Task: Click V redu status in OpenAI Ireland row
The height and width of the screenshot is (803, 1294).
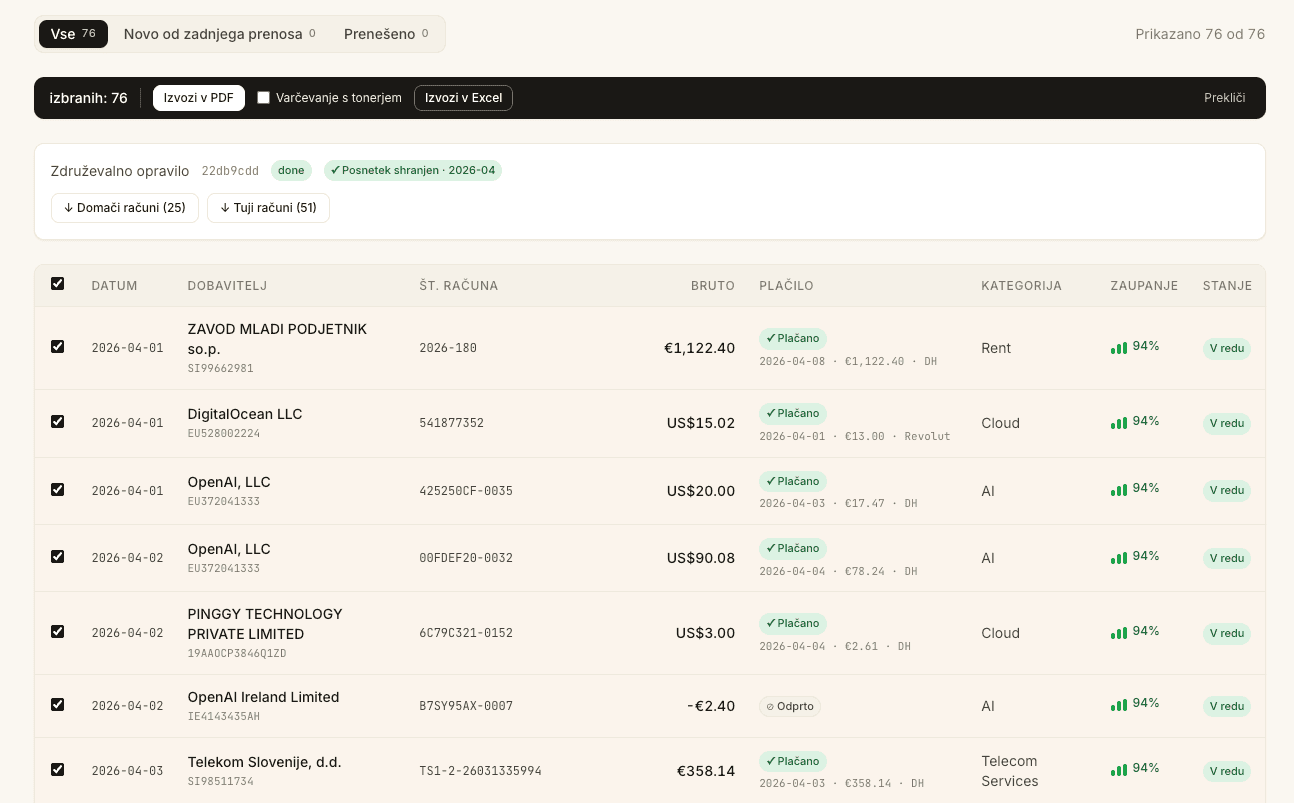Action: (1227, 706)
